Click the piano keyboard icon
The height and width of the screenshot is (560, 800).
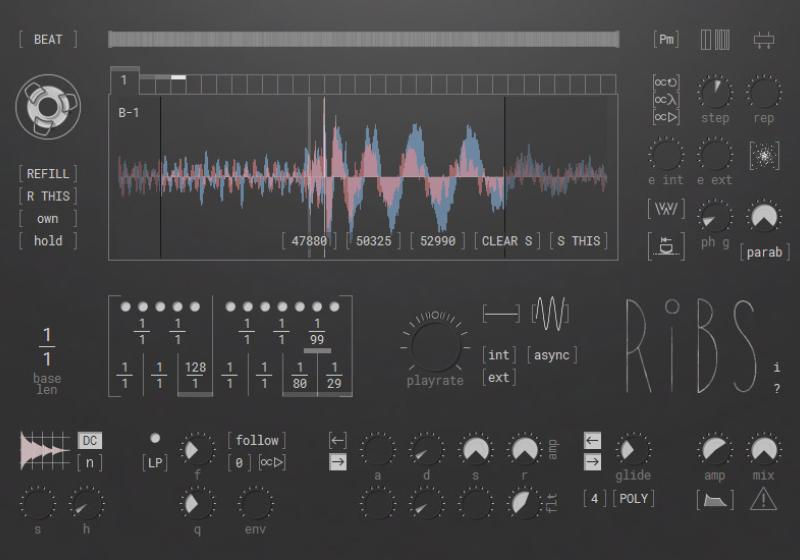[x=715, y=40]
